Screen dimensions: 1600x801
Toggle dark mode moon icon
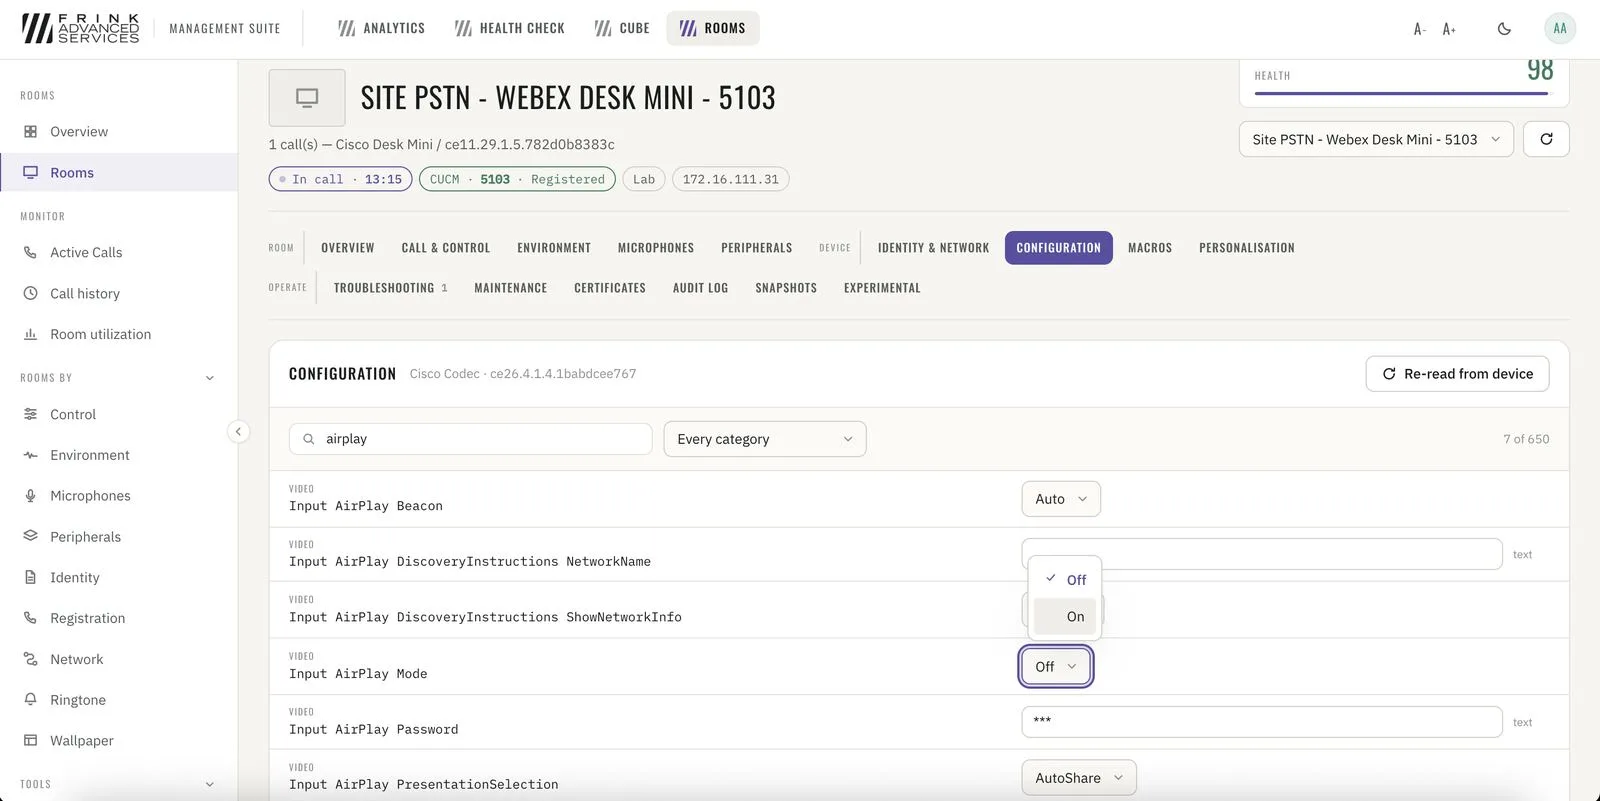coord(1504,29)
